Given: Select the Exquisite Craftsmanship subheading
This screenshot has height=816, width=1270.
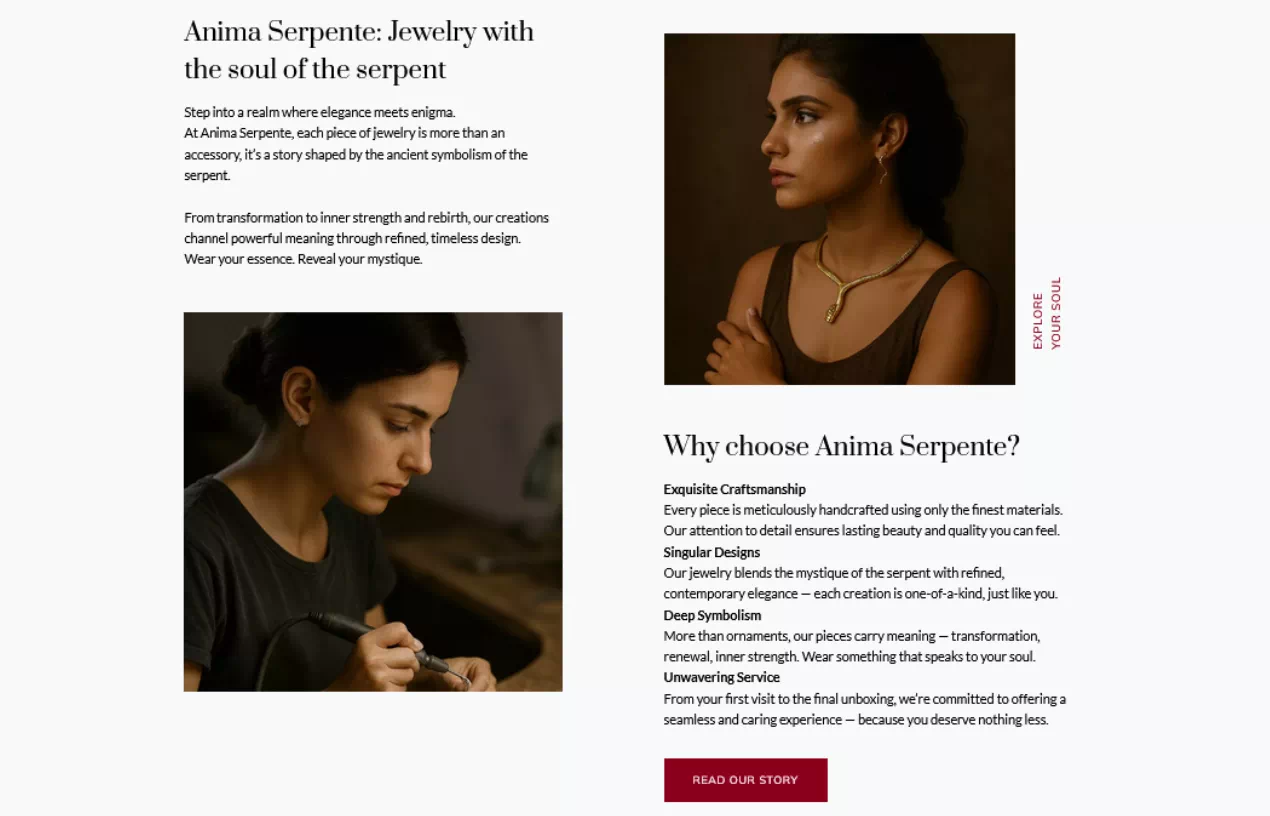Looking at the screenshot, I should (x=734, y=489).
